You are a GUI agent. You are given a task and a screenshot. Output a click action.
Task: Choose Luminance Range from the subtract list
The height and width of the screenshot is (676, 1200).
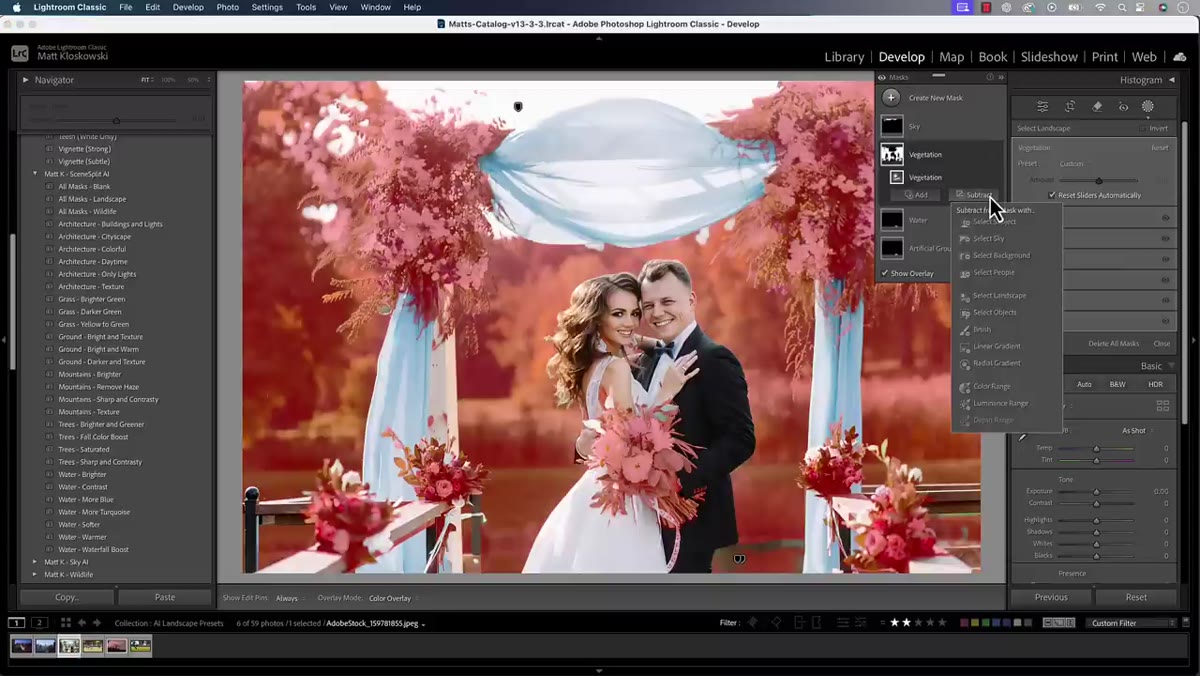1000,403
